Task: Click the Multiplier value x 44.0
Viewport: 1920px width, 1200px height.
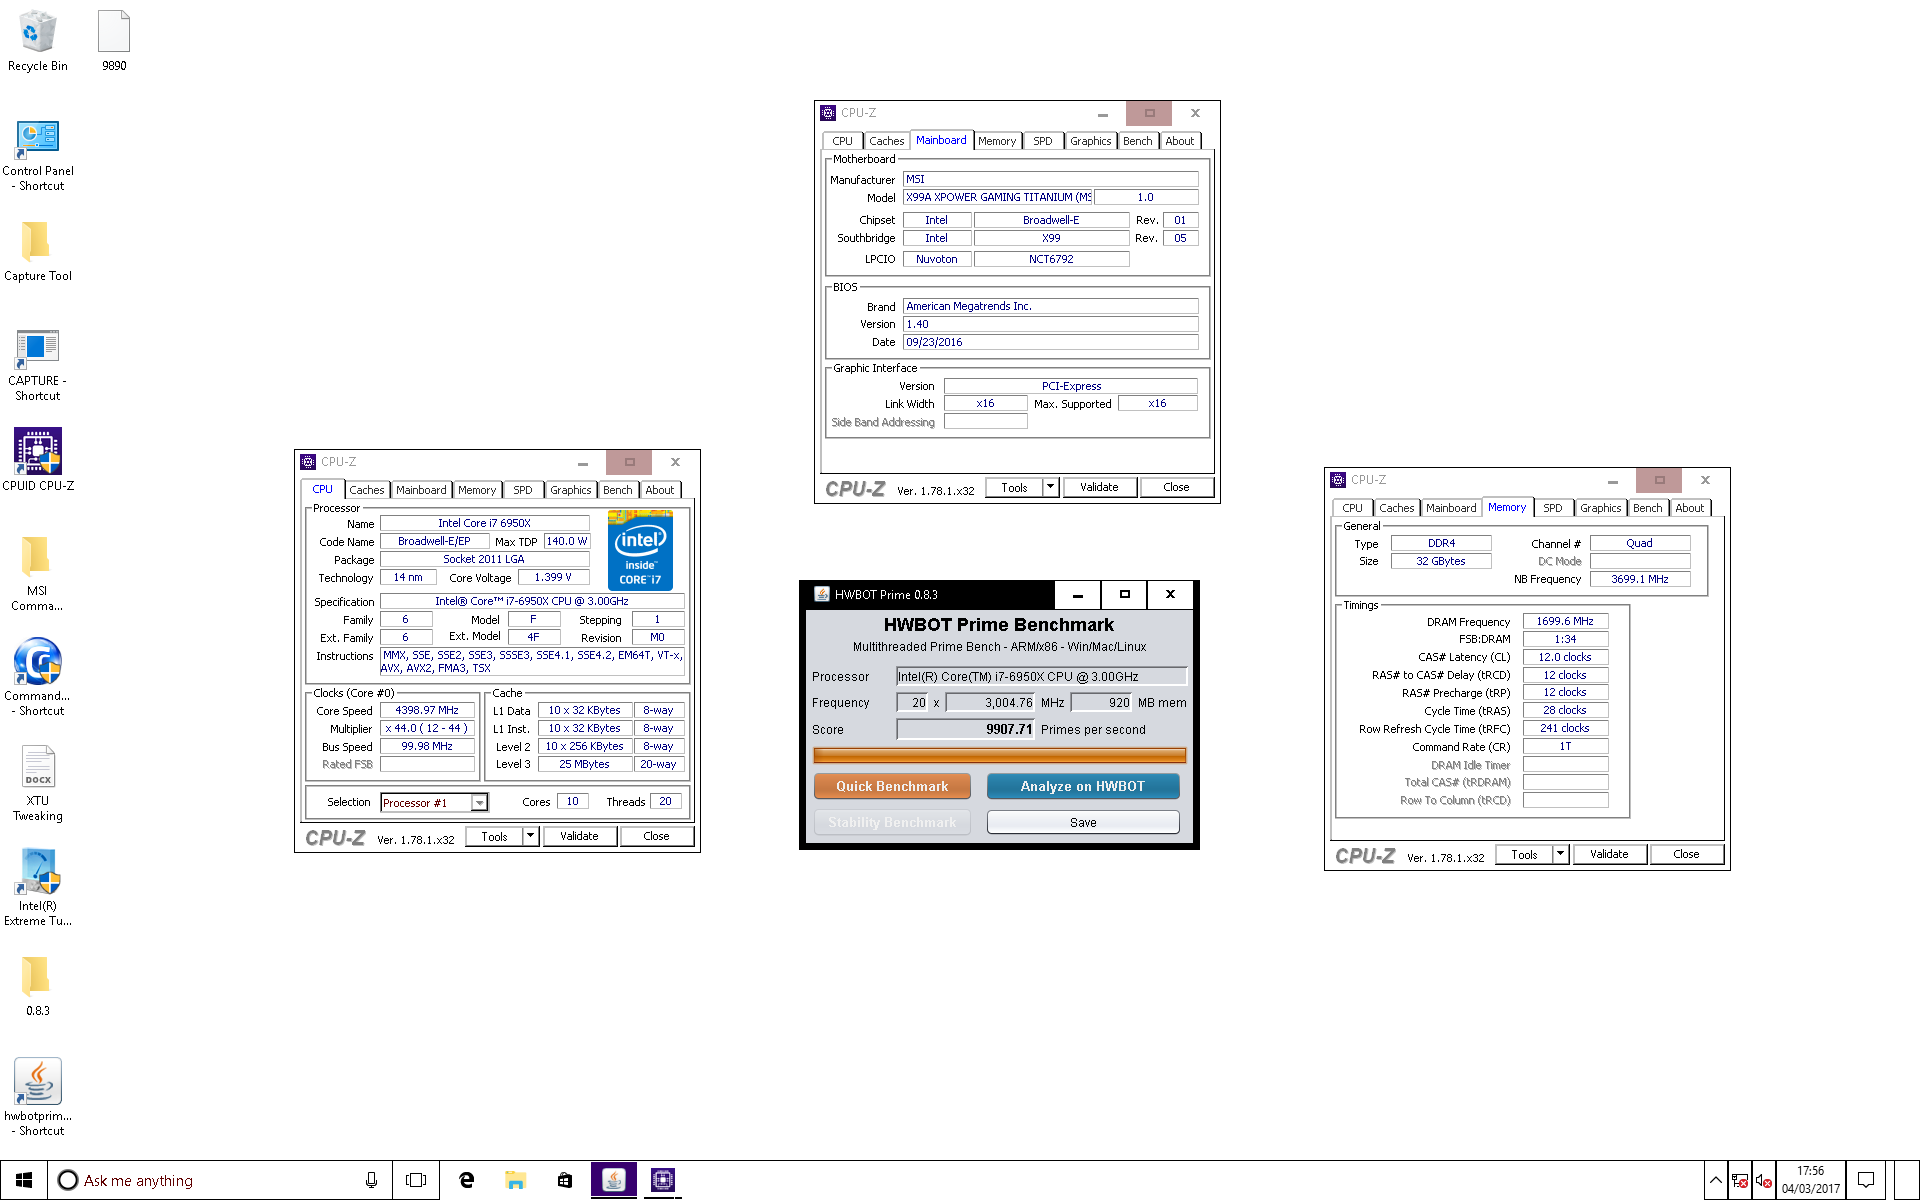Action: click(x=427, y=728)
